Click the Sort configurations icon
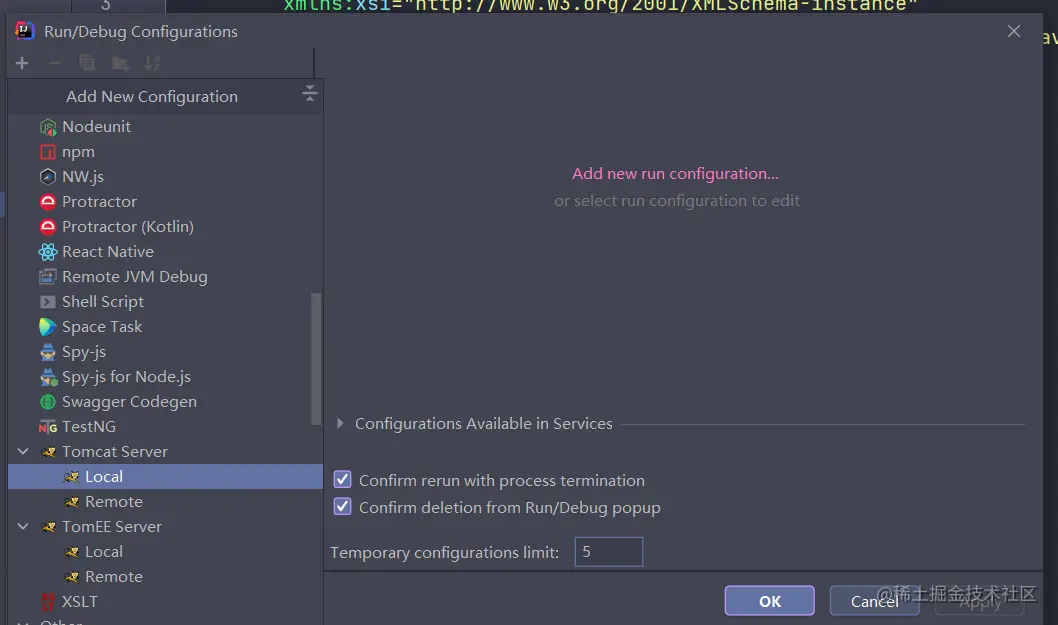 point(152,63)
